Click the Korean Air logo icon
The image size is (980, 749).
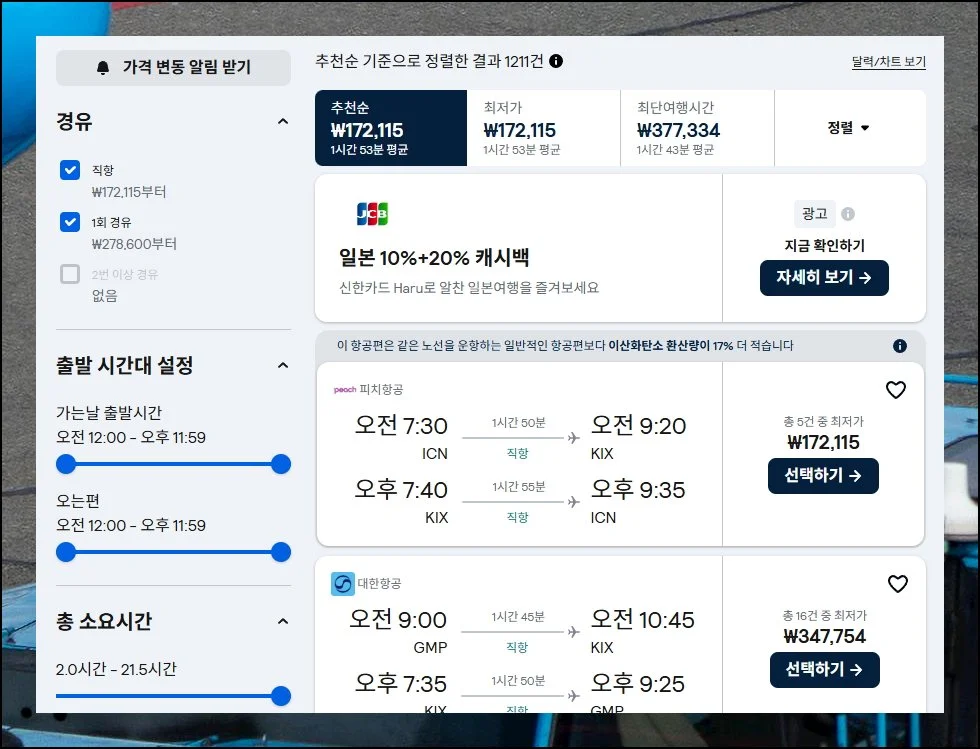pyautogui.click(x=343, y=584)
